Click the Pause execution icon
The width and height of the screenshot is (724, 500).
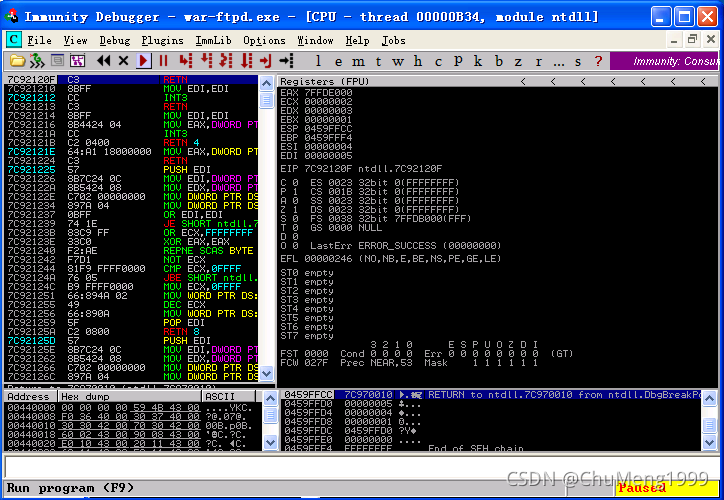coord(163,60)
